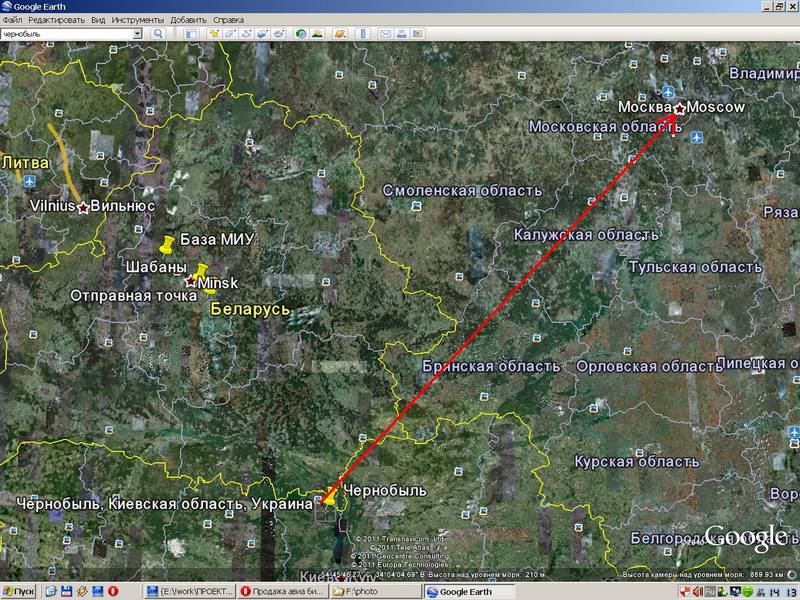Click the База МИУ yellow pushpin
This screenshot has height=600, width=800.
(x=167, y=244)
